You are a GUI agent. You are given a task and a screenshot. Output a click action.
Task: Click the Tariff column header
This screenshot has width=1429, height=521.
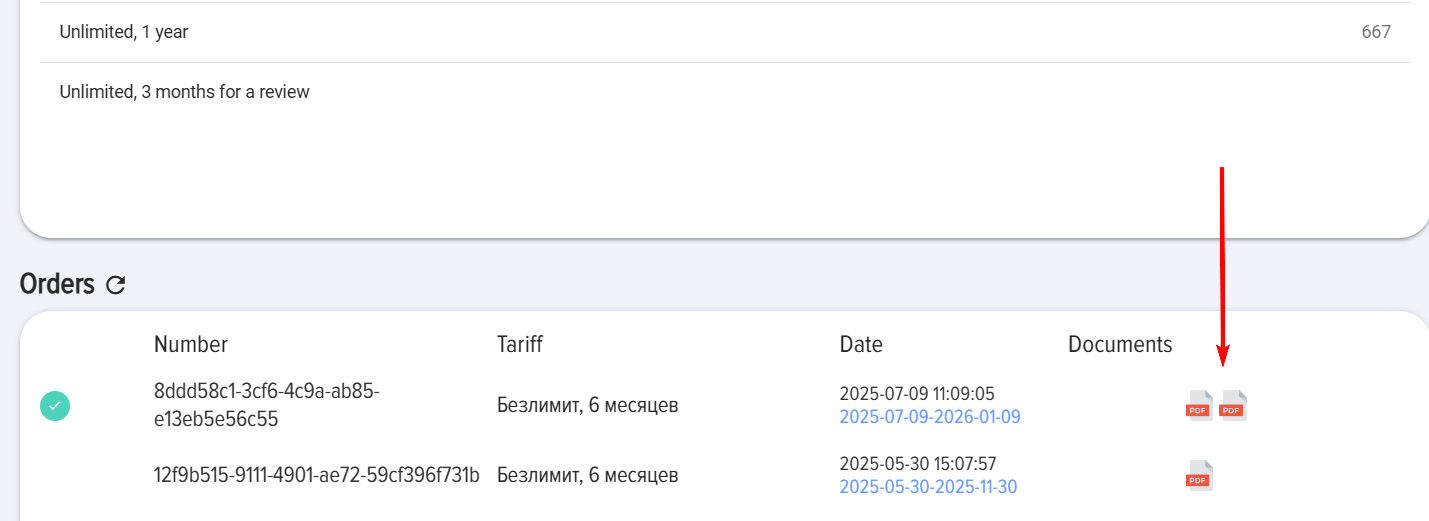tap(520, 345)
